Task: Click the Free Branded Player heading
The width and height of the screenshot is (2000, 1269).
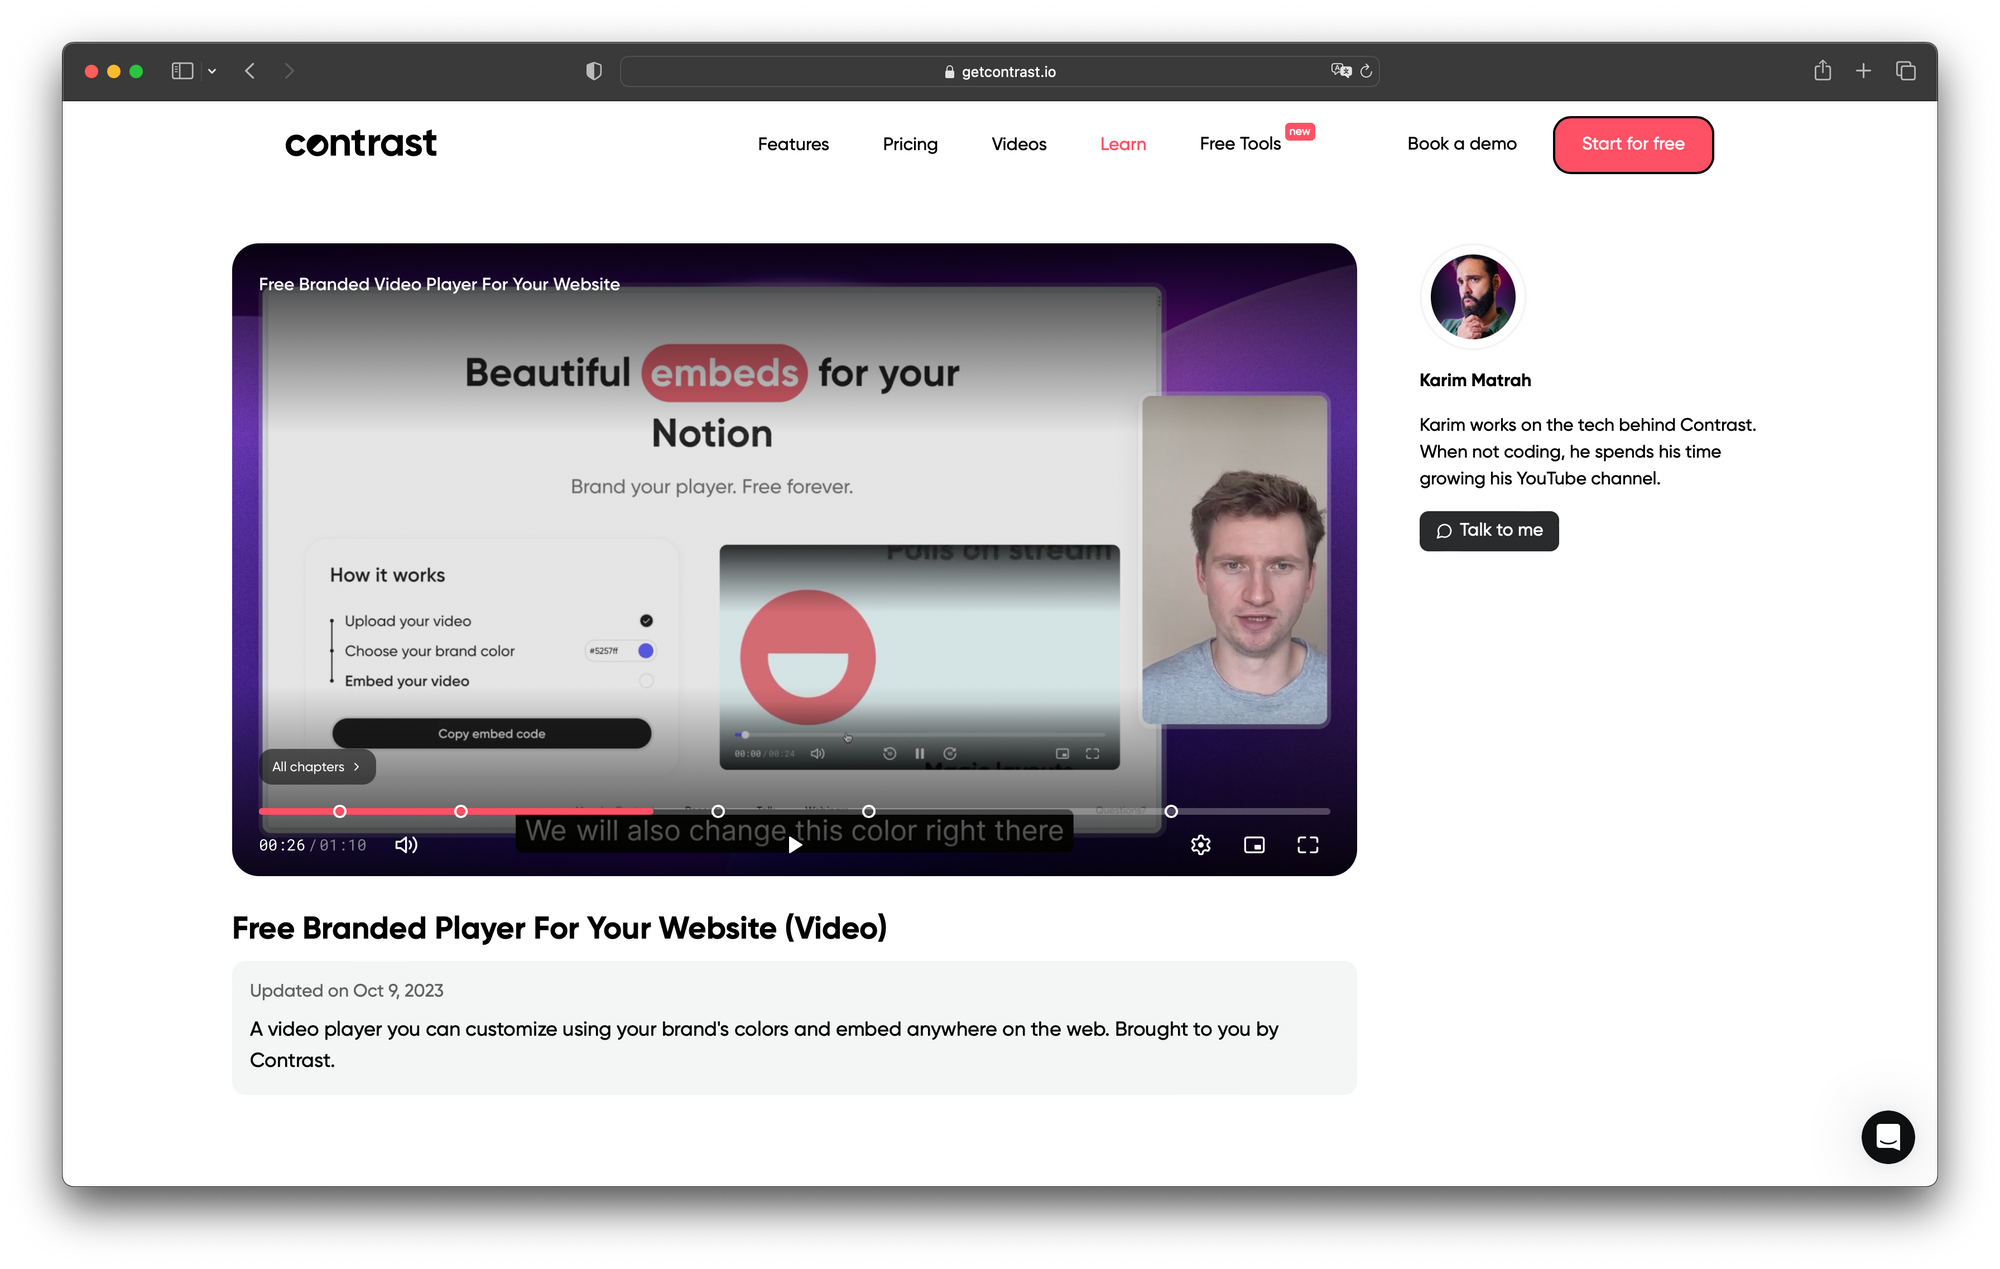Action: 560,929
